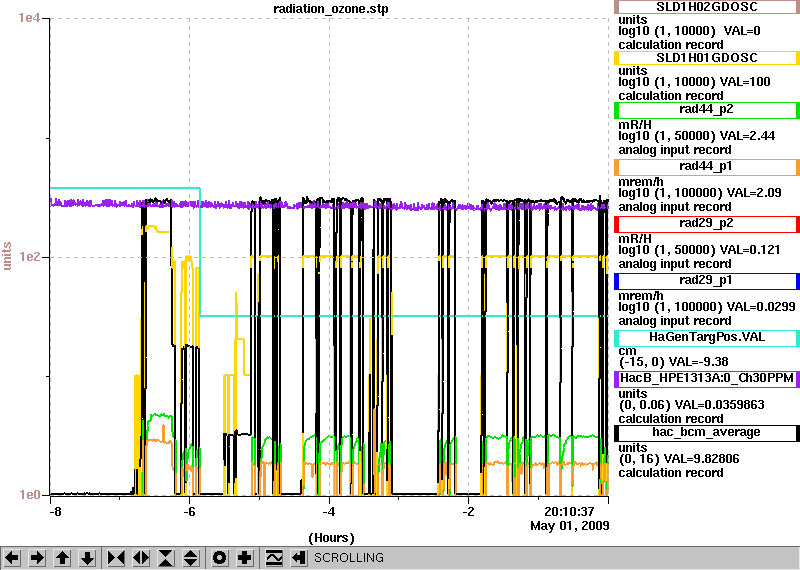Click the SCROLLING status text
Image resolution: width=800 pixels, height=570 pixels.
coord(349,558)
